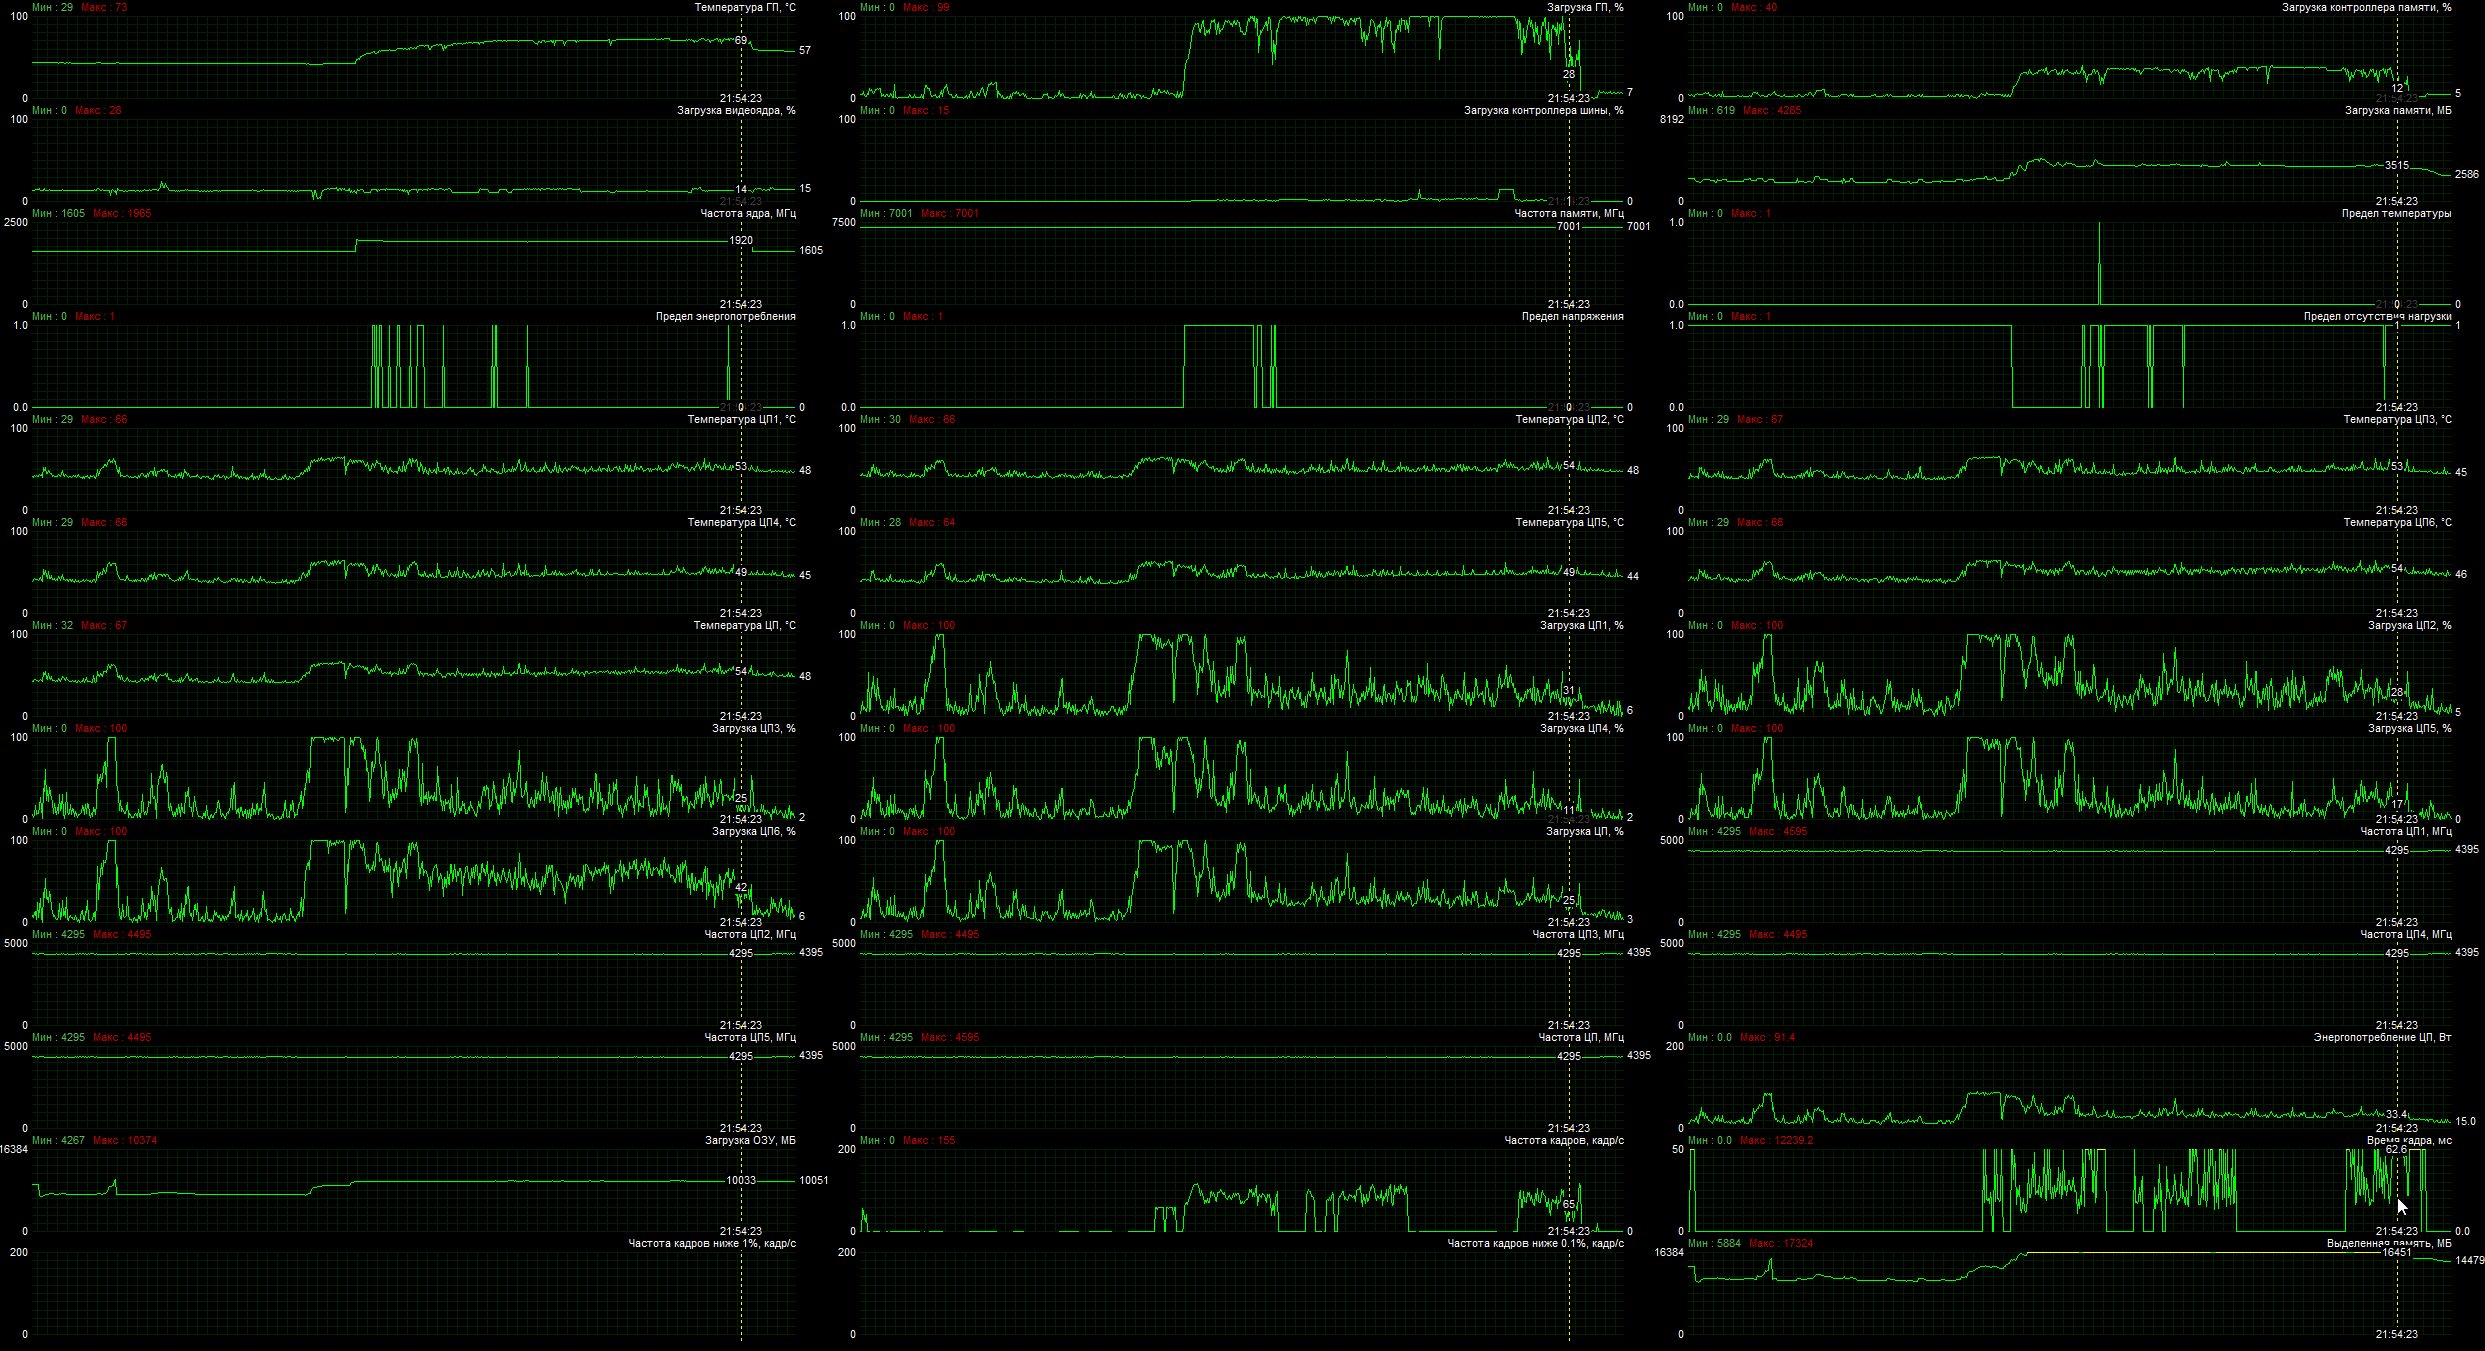The height and width of the screenshot is (1351, 2485).
Task: Click the 'Мин : 7001' memory clock value
Action: pyautogui.click(x=887, y=213)
